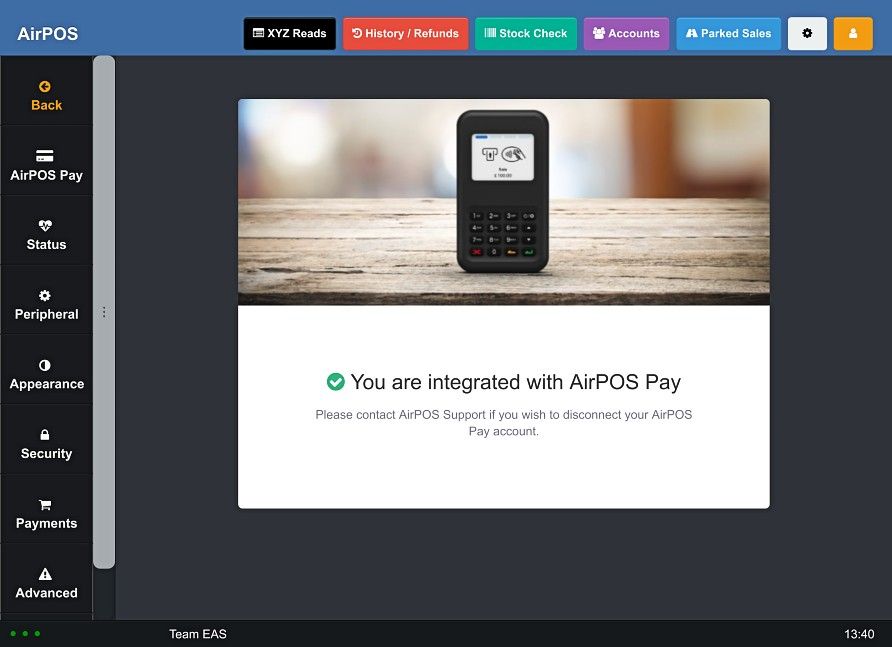This screenshot has height=647, width=892.
Task: Open the Accounts section
Action: 626,34
